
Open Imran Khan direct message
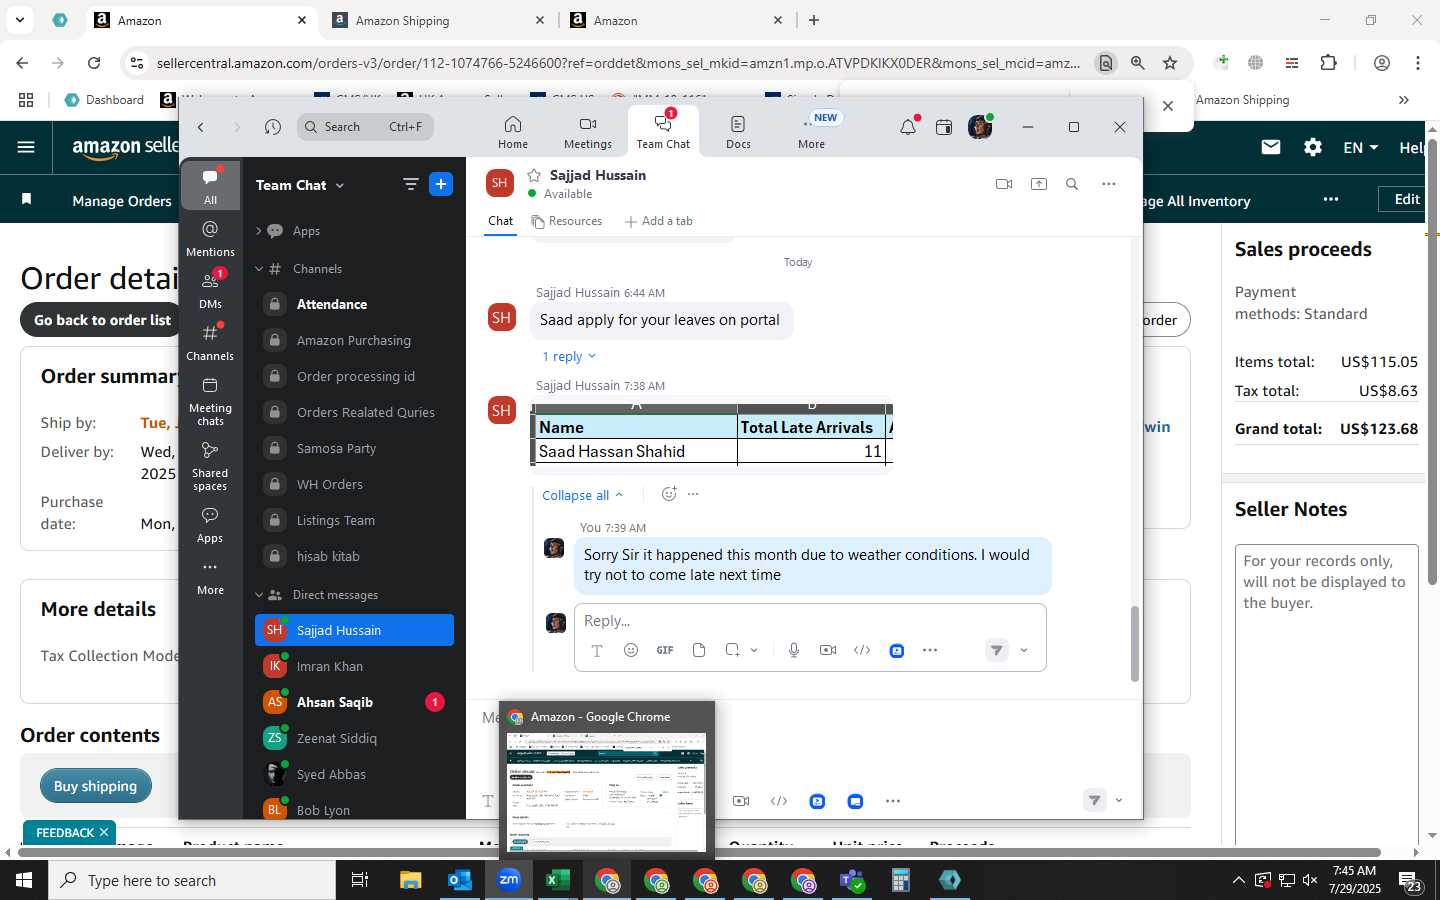click(x=354, y=666)
